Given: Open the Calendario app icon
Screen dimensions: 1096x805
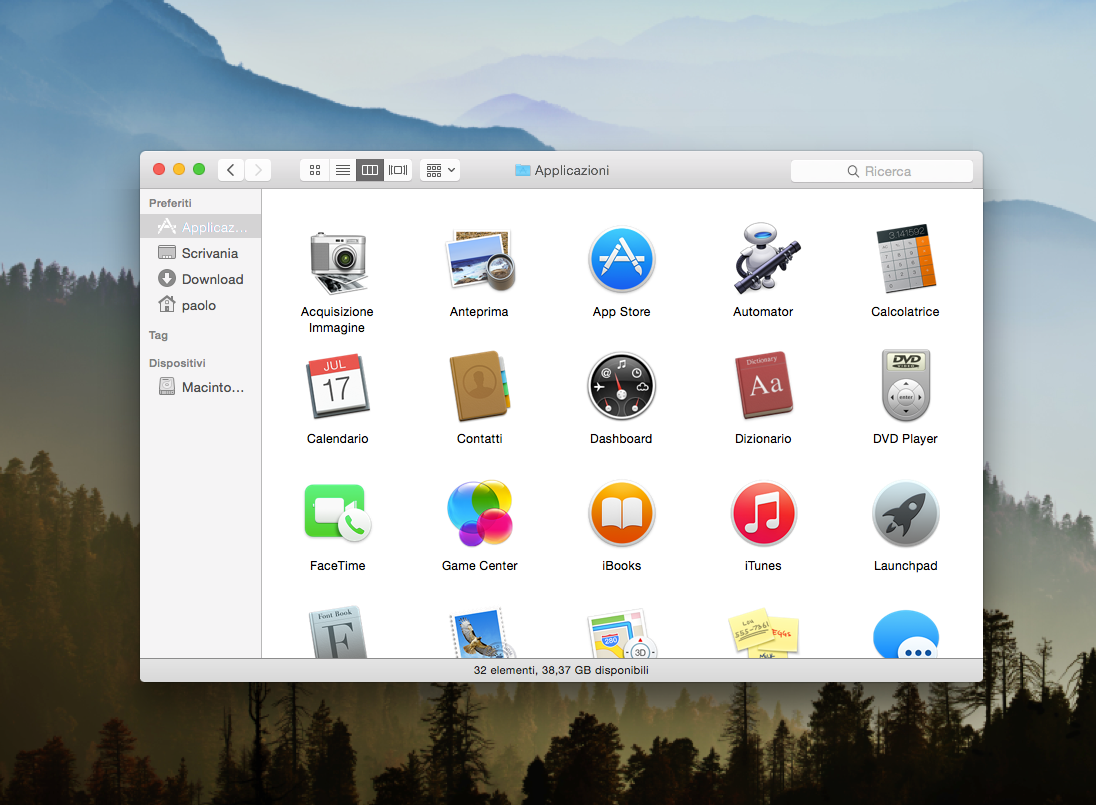Looking at the screenshot, I should pos(338,386).
